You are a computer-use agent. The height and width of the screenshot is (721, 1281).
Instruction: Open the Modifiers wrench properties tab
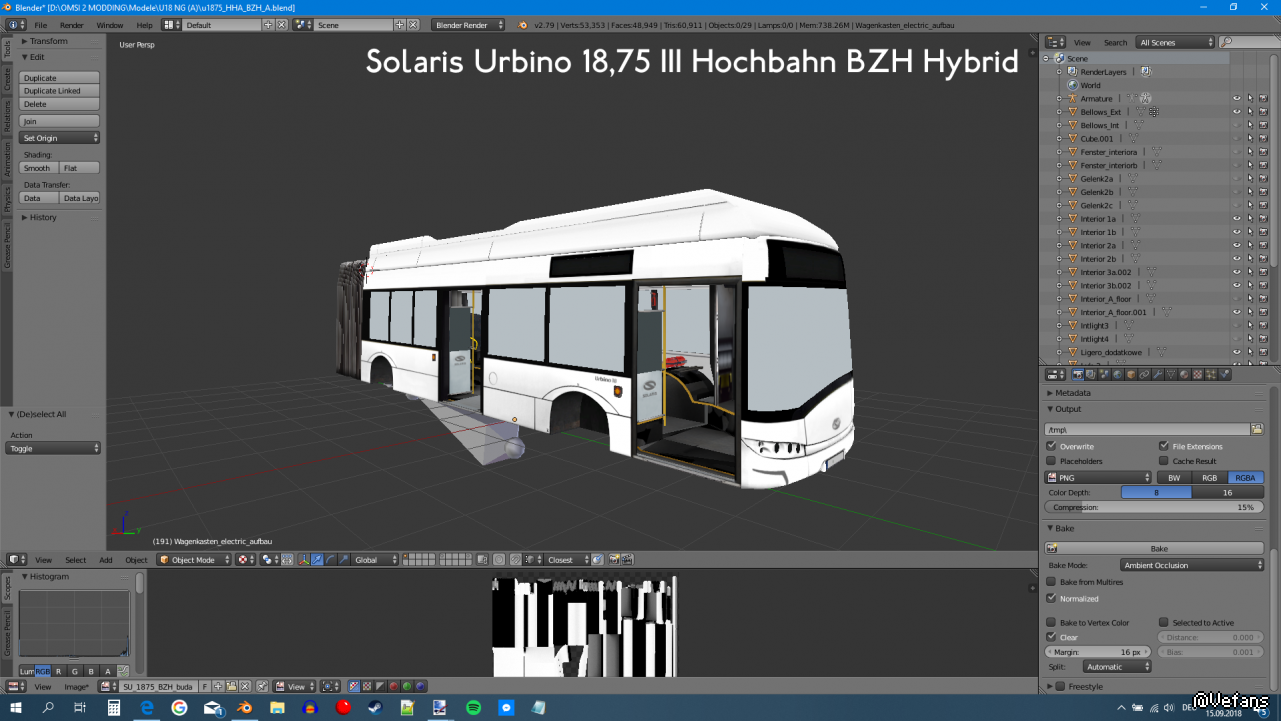point(1157,374)
